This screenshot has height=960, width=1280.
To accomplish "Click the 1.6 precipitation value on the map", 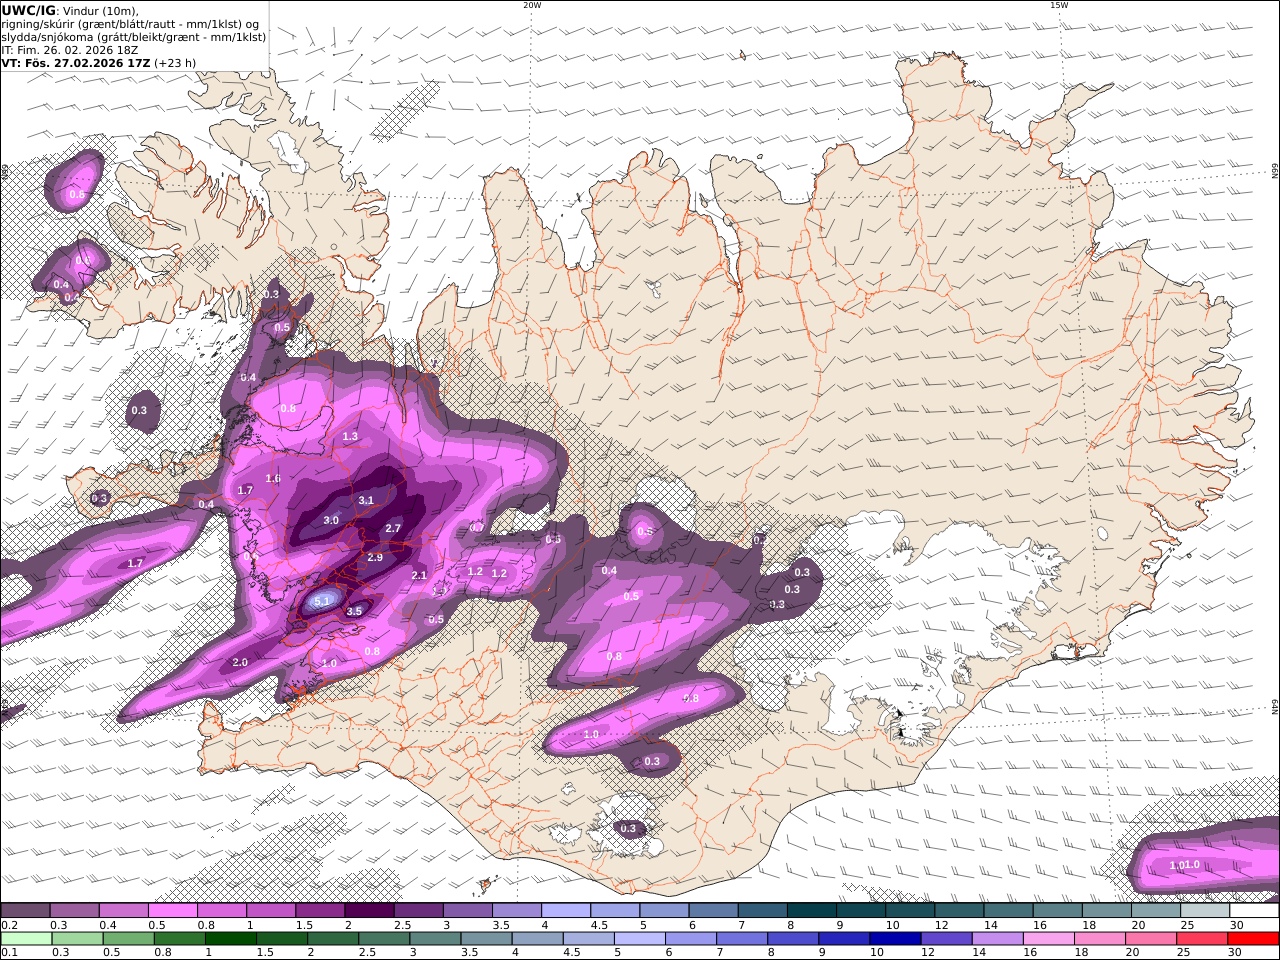I will (x=273, y=479).
